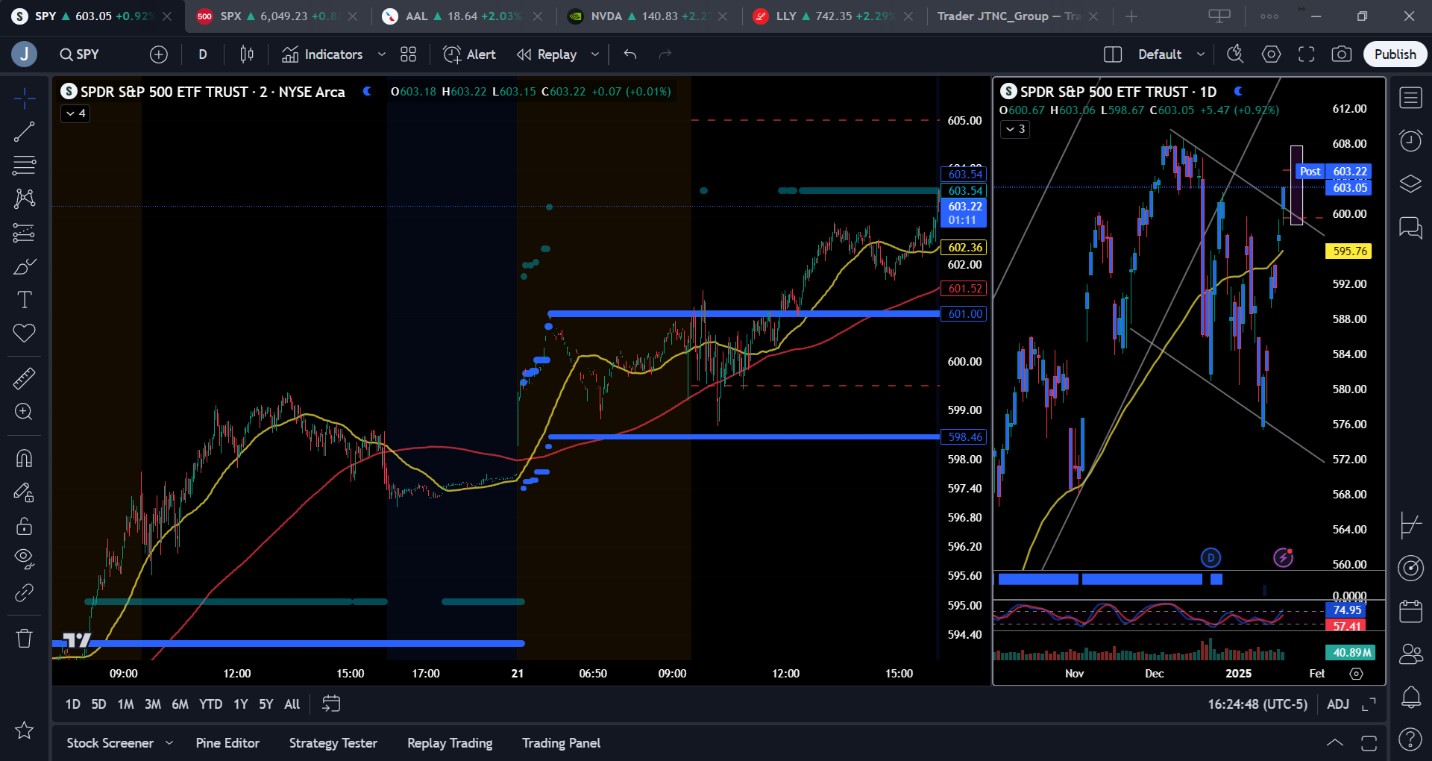Open the layout setup selector icon
Image resolution: width=1432 pixels, height=761 pixels.
click(x=1113, y=54)
